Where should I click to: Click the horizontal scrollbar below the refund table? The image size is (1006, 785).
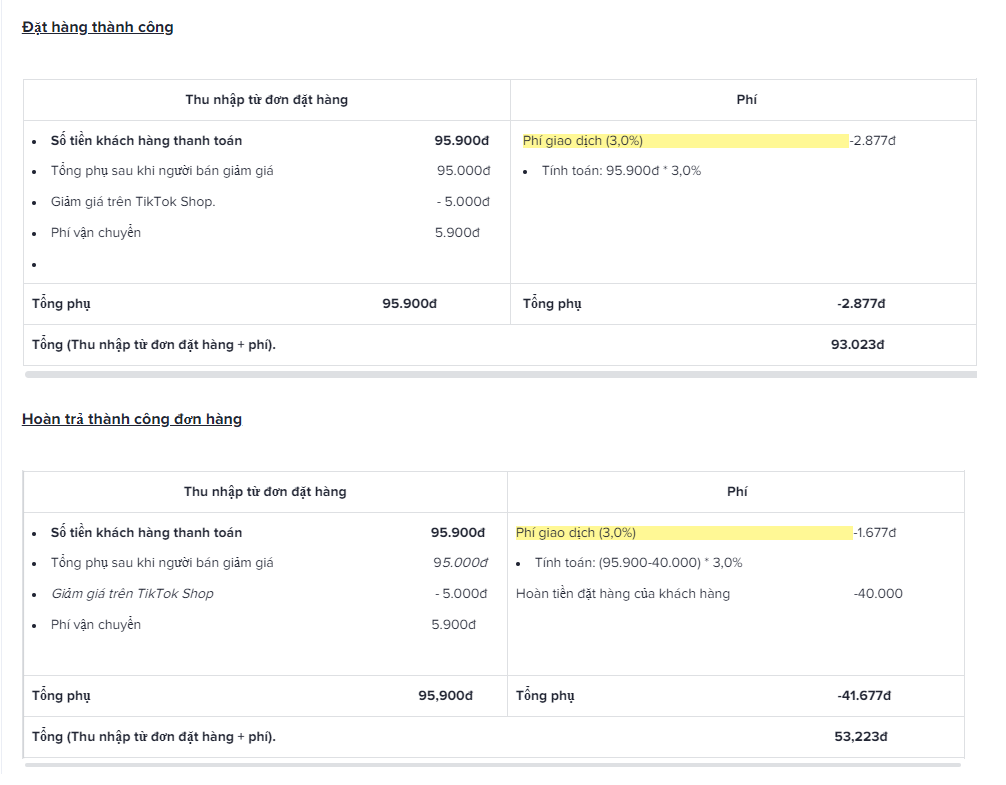[492, 765]
